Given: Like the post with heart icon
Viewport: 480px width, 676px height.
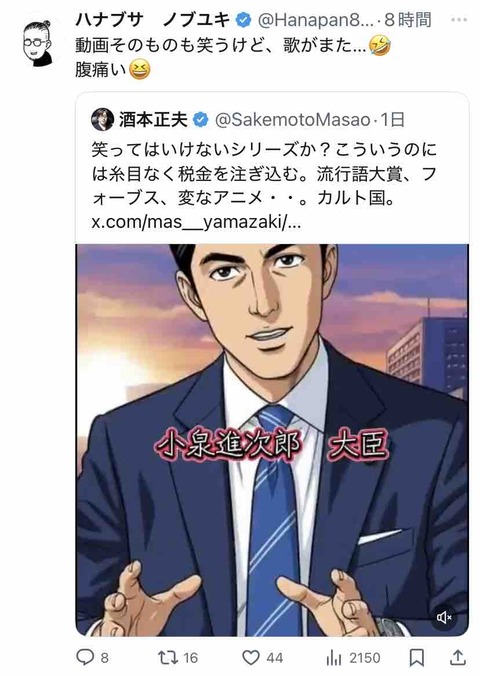Looking at the screenshot, I should click(x=251, y=657).
